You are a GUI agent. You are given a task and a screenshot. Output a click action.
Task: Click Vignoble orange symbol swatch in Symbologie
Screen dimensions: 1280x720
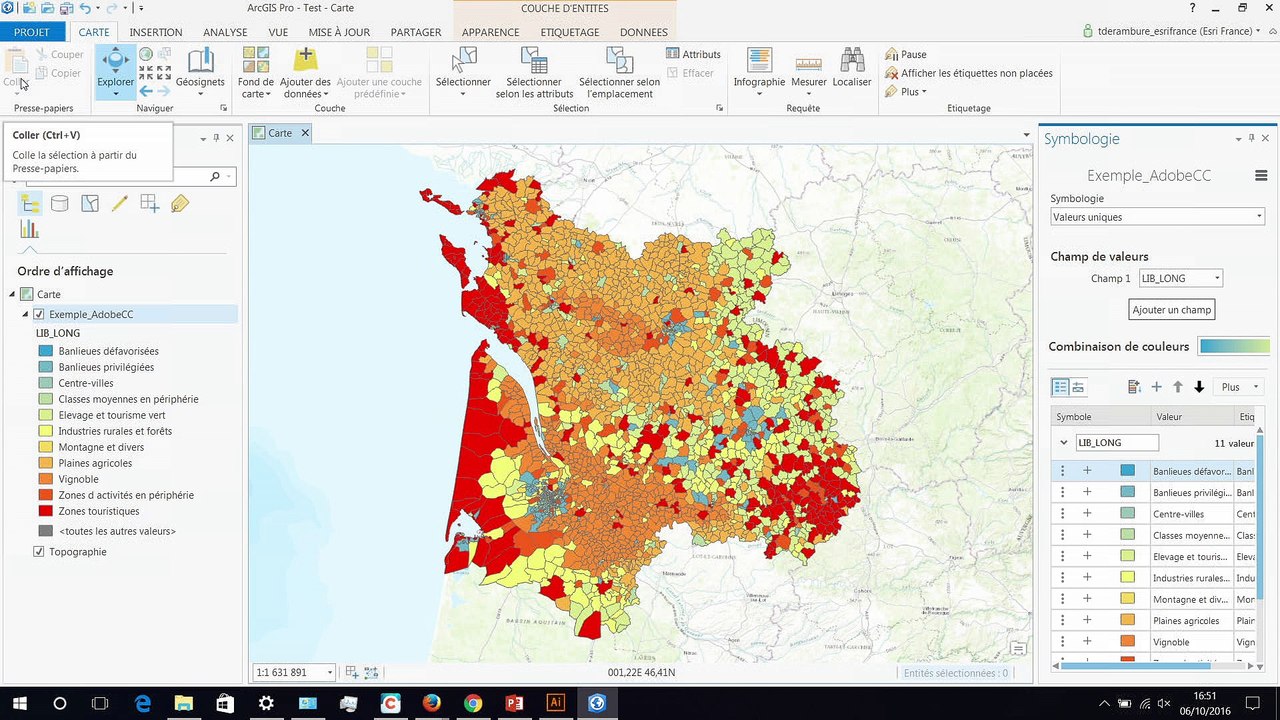coord(1127,642)
